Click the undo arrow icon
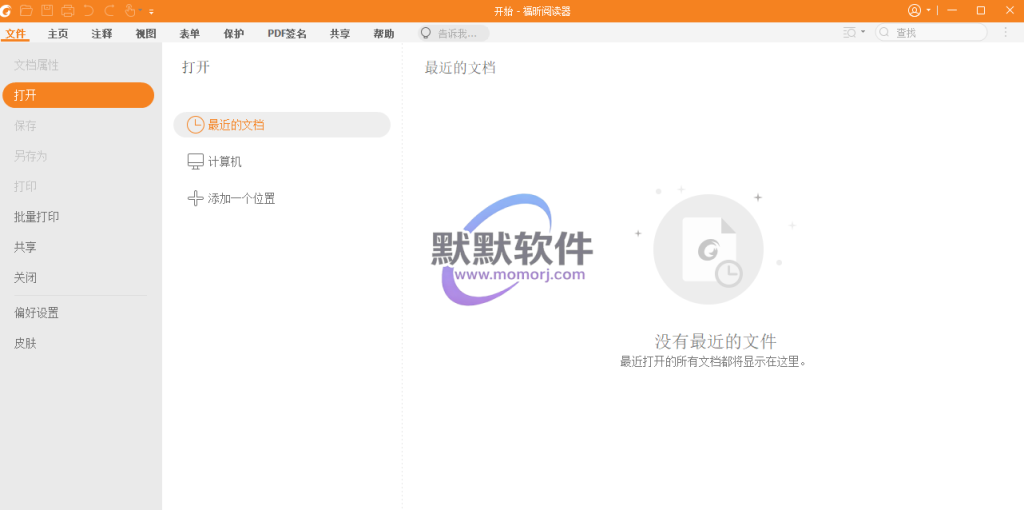1024x510 pixels. pos(89,10)
